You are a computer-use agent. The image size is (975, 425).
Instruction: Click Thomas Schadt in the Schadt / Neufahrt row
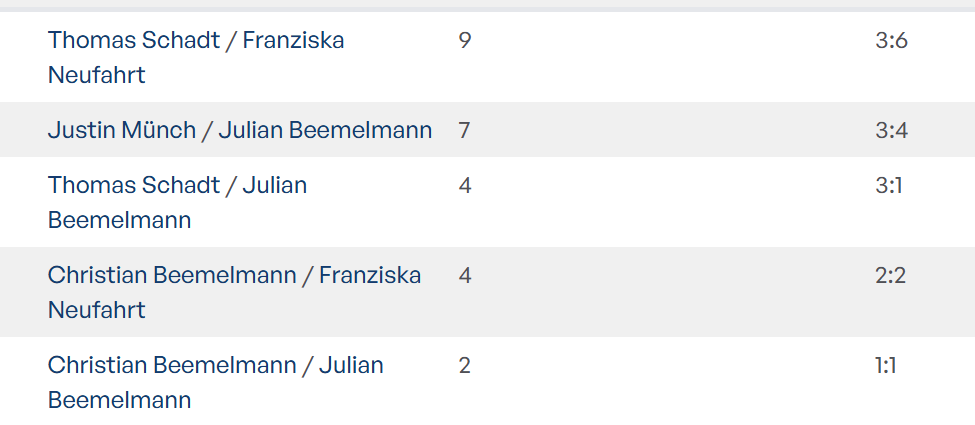133,41
